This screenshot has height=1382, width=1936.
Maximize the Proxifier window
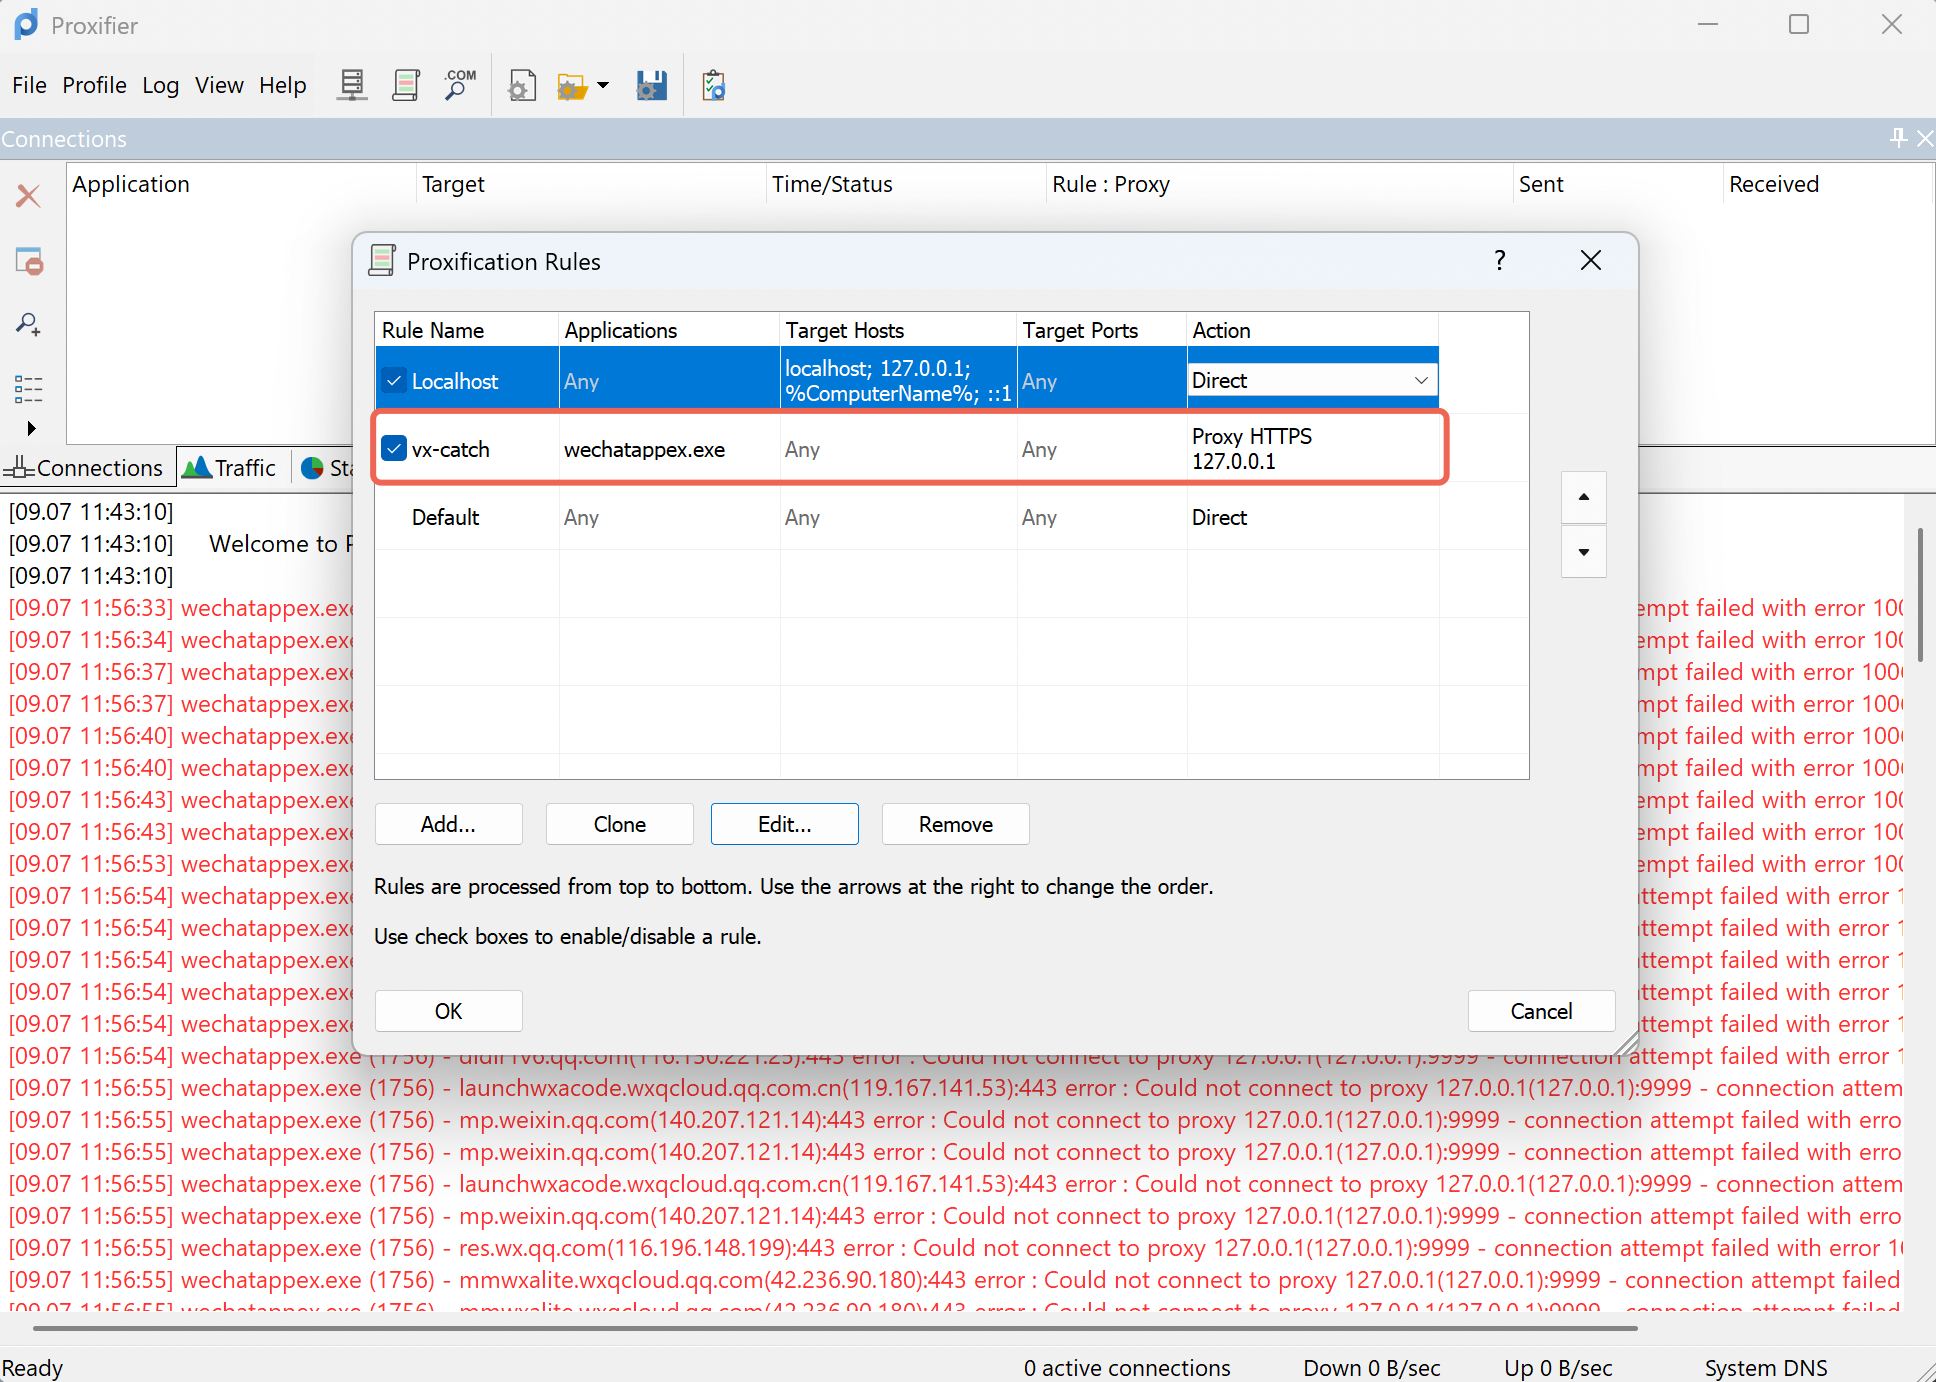tap(1799, 24)
